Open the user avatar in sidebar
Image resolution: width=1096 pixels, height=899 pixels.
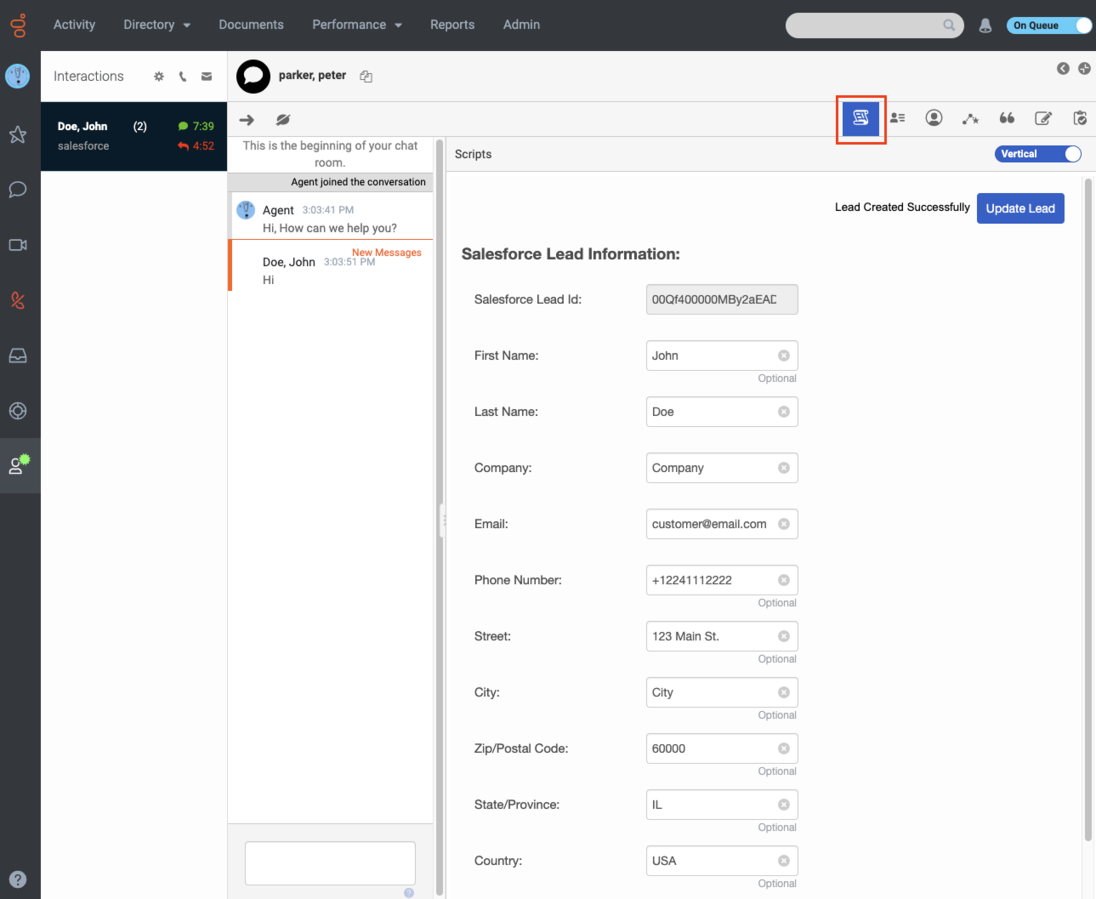coord(17,75)
